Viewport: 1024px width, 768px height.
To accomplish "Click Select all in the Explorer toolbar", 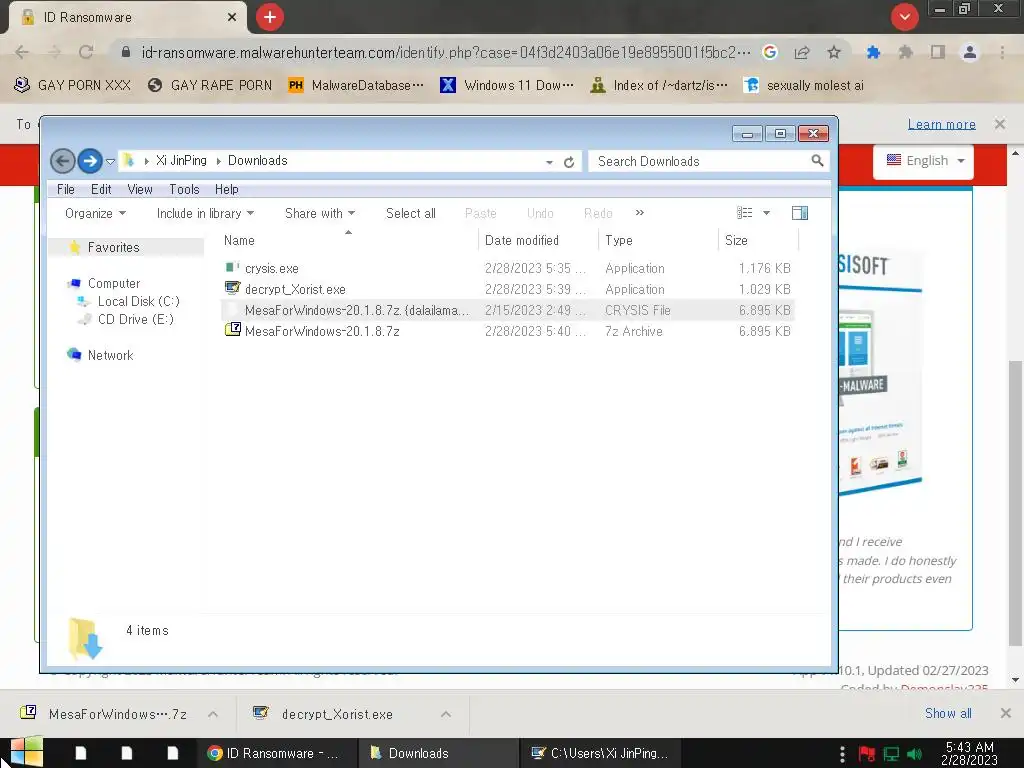I will point(411,214).
